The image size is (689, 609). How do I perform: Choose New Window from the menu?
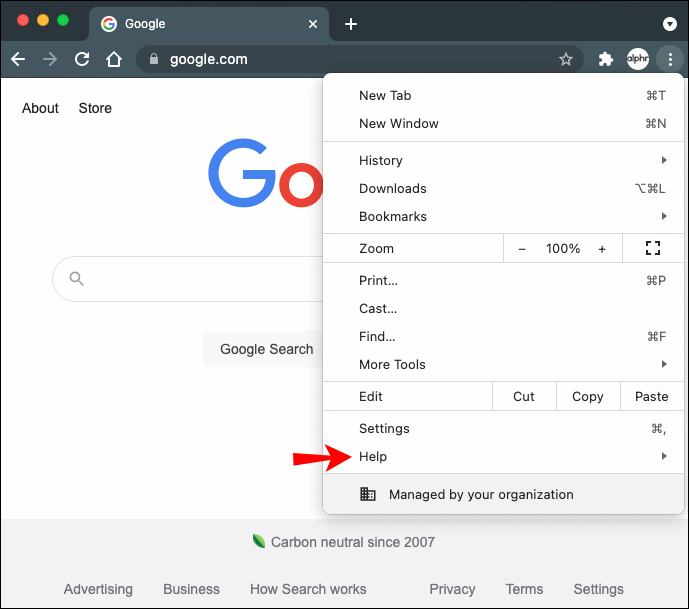click(503, 123)
